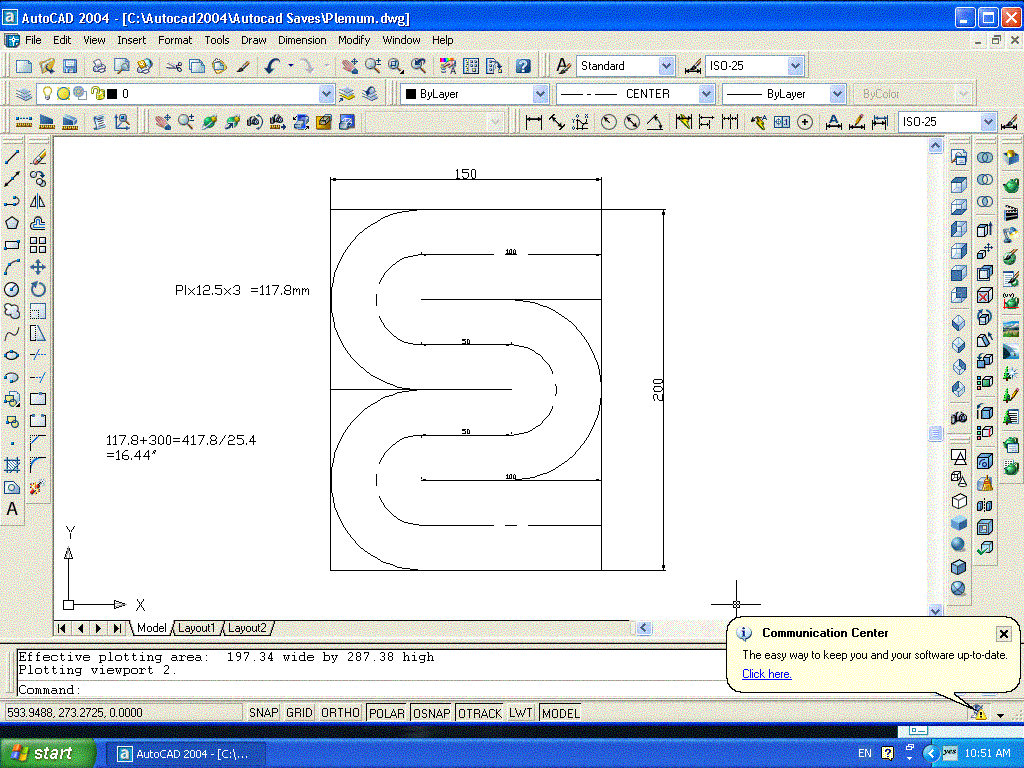Click the Save icon in toolbar
This screenshot has height=768, width=1024.
tap(70, 66)
